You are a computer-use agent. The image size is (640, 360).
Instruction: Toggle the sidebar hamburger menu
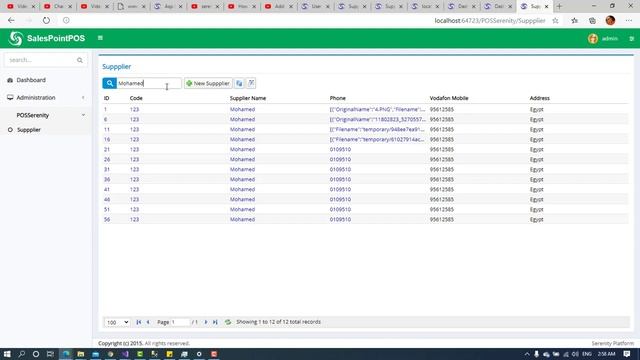100,38
